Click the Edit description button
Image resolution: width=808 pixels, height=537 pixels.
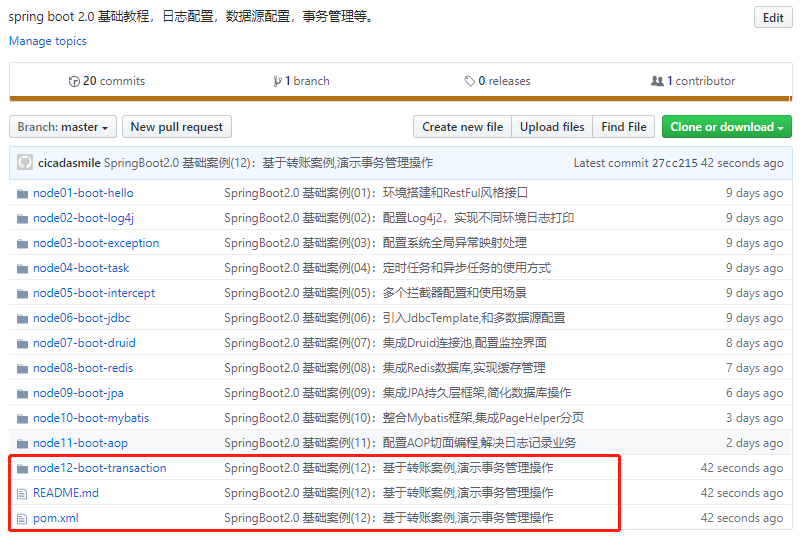tap(773, 18)
